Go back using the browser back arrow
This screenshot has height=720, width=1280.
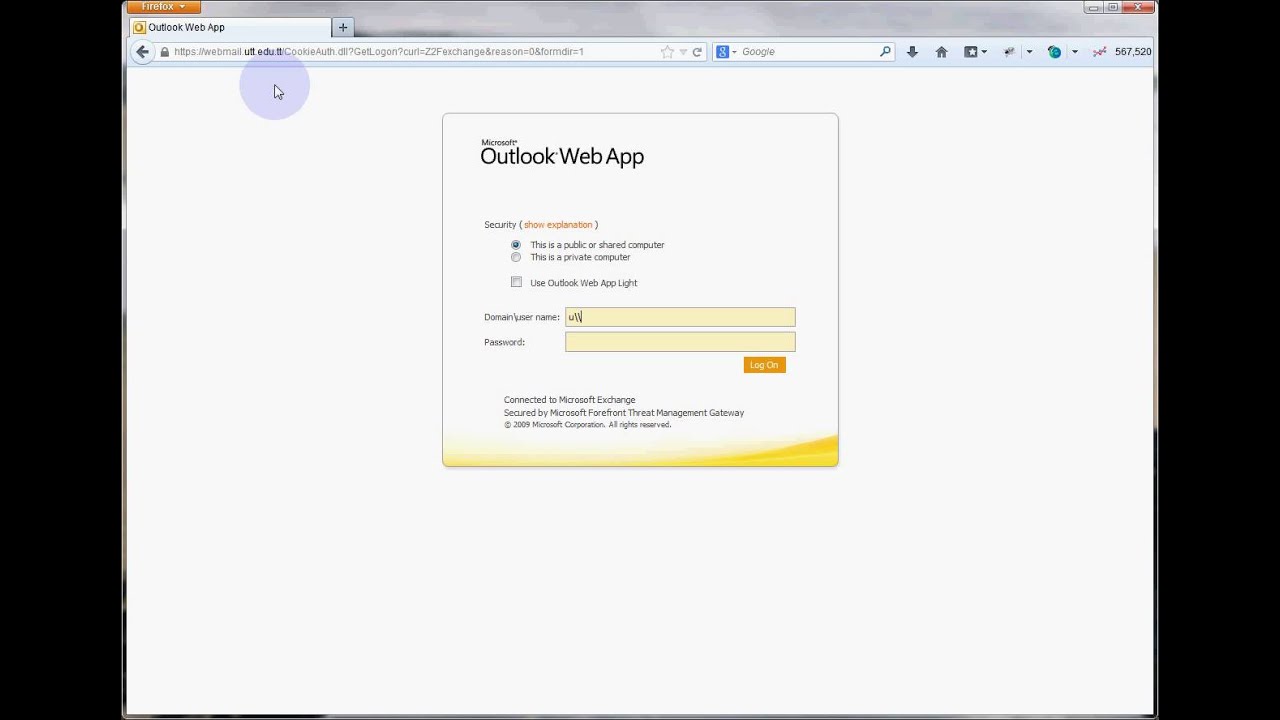click(142, 52)
